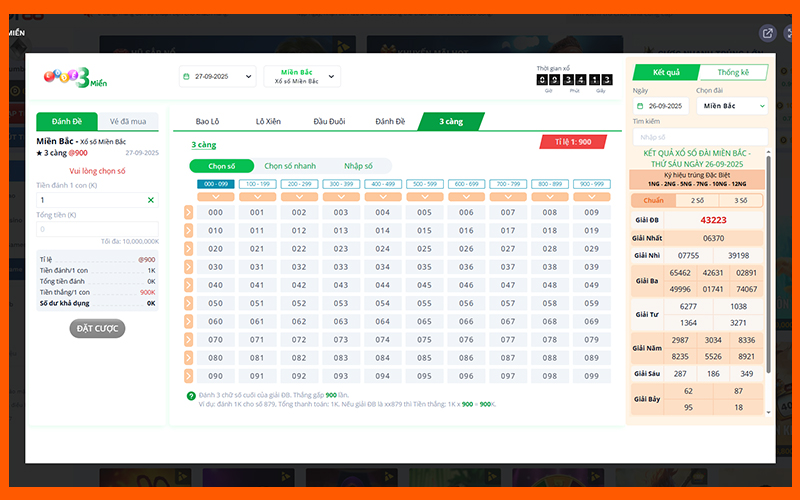The height and width of the screenshot is (500, 800).
Task: Click the arrow beside row 060
Action: (x=188, y=321)
